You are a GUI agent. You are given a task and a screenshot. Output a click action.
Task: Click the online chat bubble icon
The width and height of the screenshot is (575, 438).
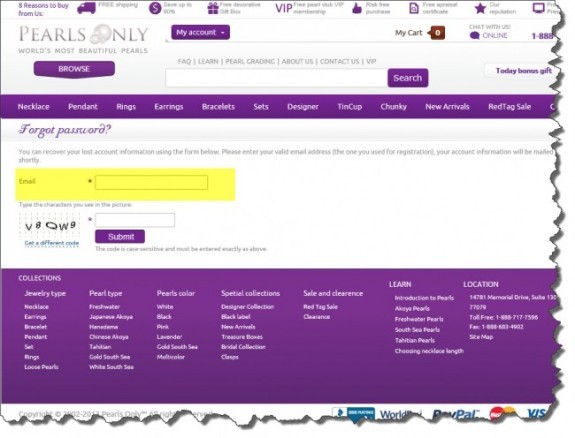[475, 36]
